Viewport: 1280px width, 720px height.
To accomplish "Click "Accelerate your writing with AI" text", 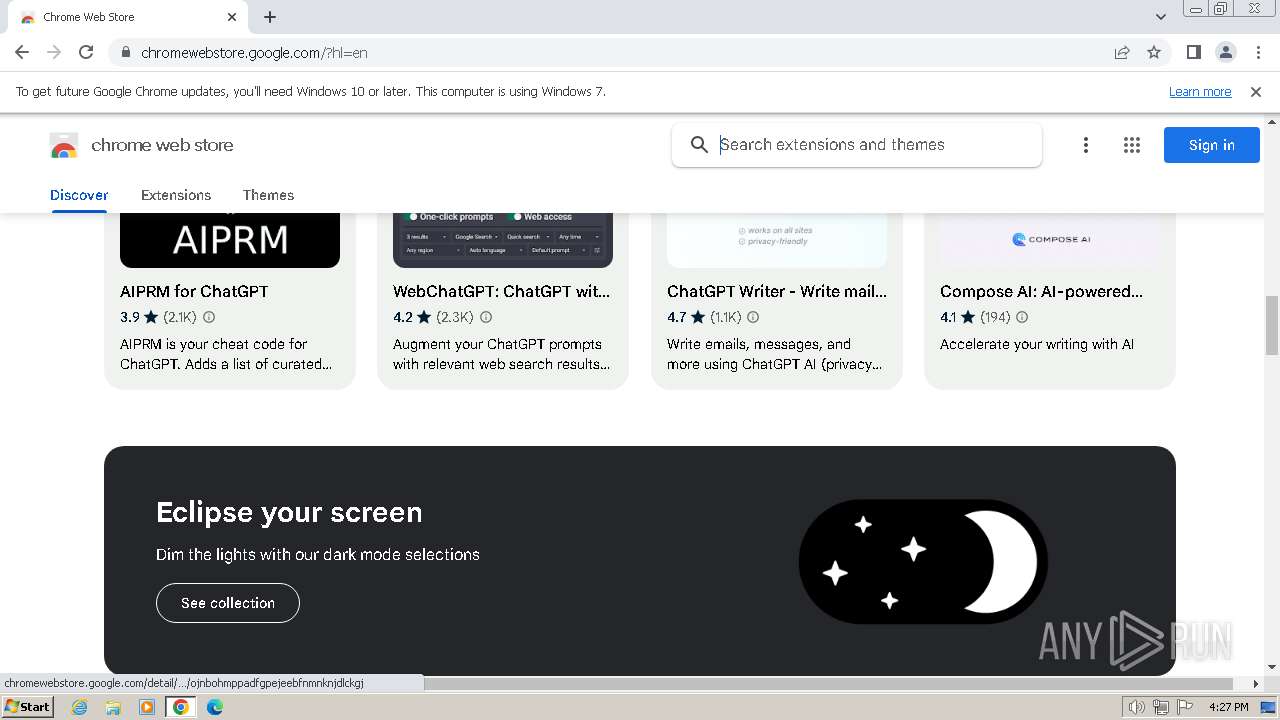I will click(1037, 344).
